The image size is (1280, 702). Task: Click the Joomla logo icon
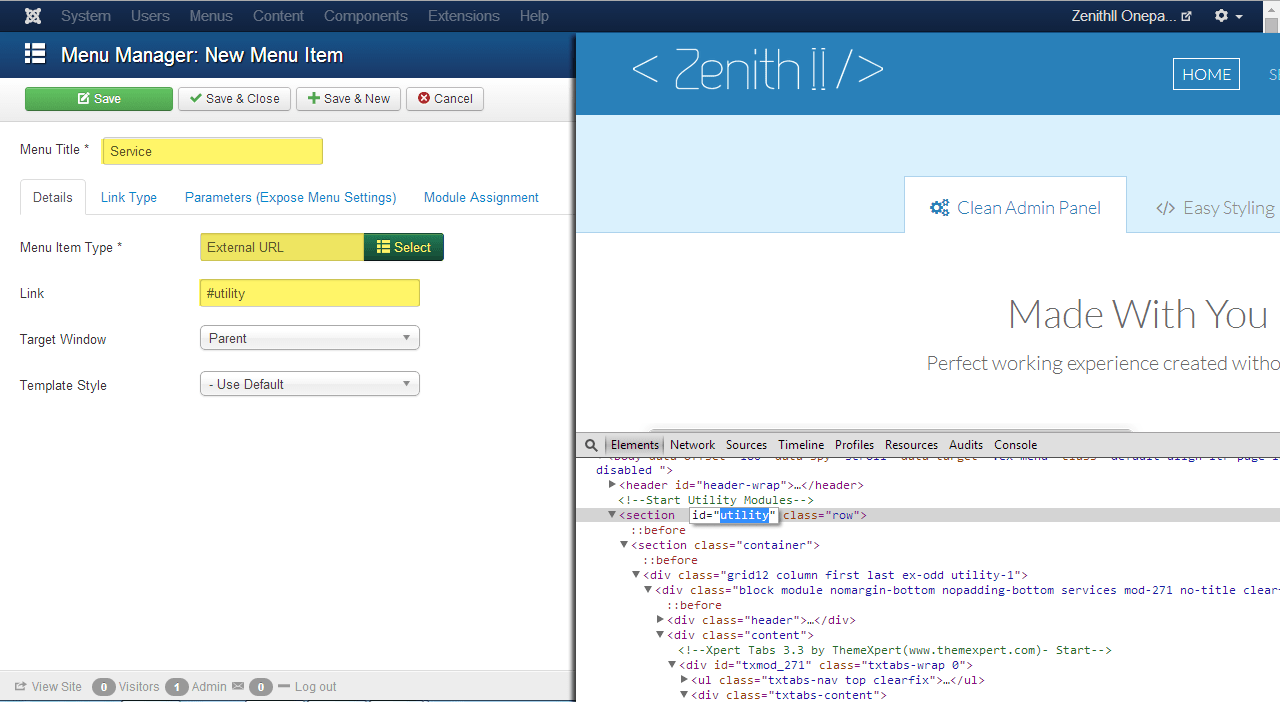pos(33,16)
